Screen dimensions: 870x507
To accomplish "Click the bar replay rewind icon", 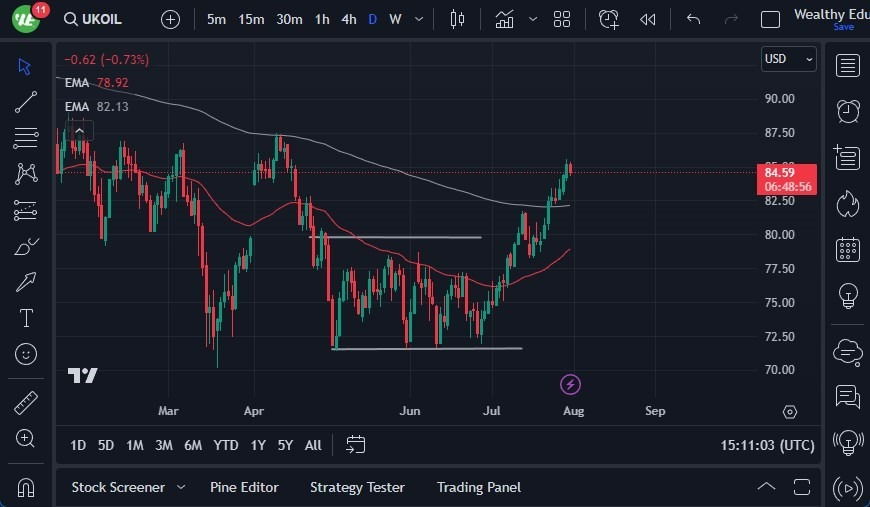I will (x=648, y=19).
